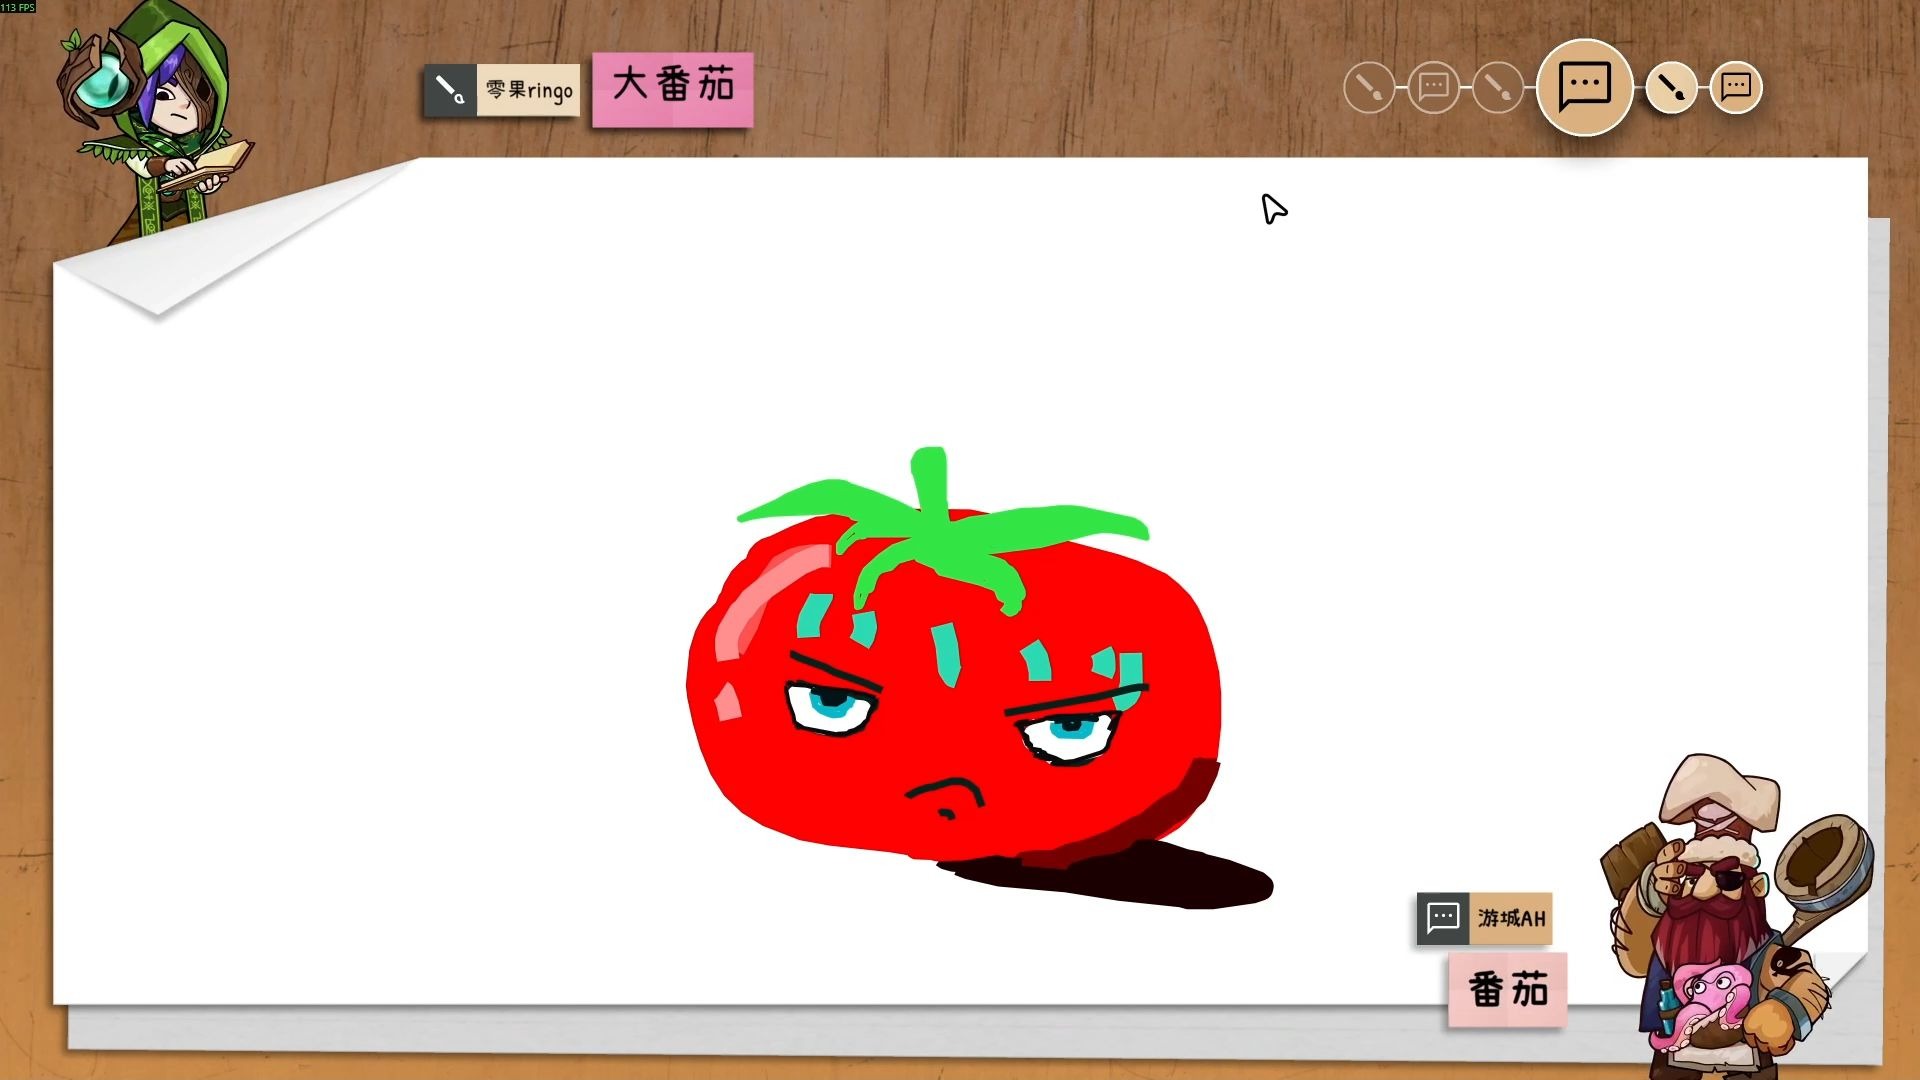Click the second faded brush step icon

tap(1497, 88)
